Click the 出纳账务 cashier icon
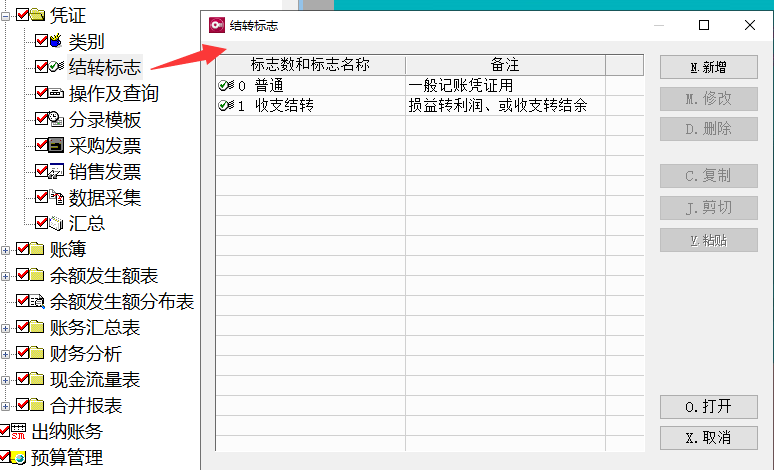Screen dimensions: 774x470 click(18, 431)
